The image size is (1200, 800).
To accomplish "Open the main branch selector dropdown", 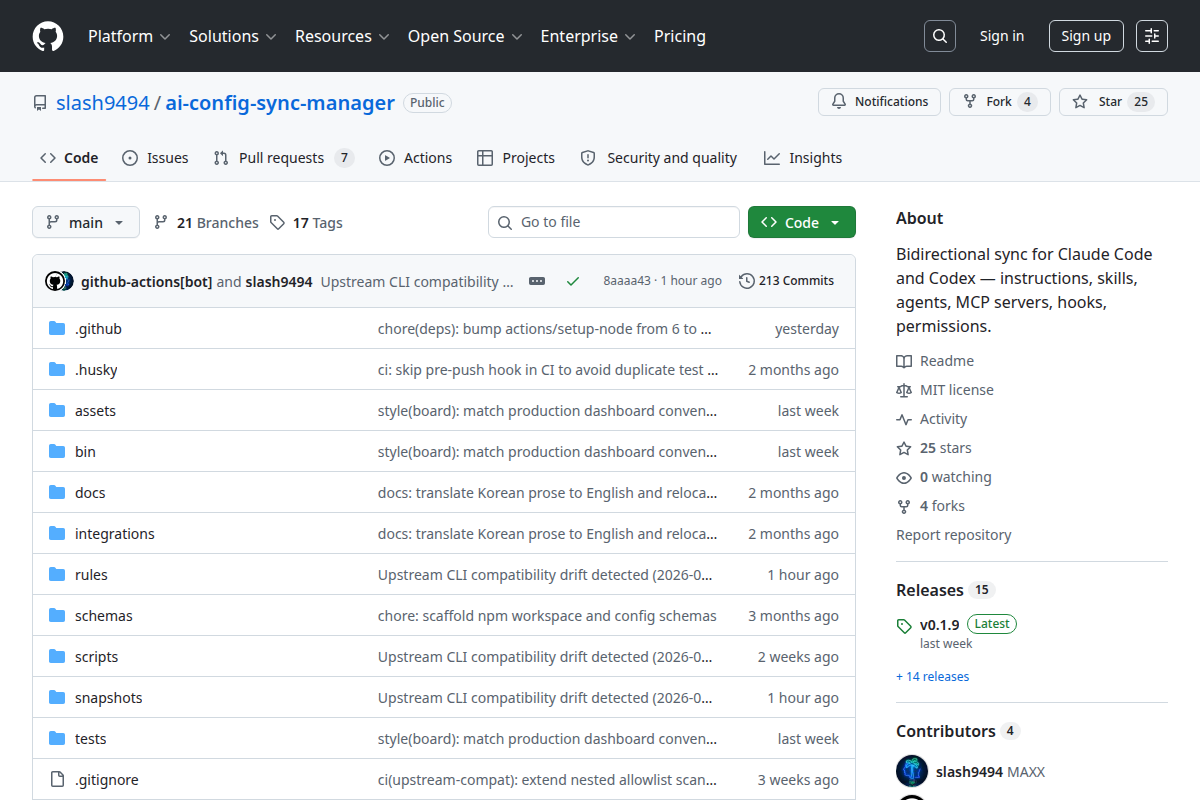I will tap(86, 222).
